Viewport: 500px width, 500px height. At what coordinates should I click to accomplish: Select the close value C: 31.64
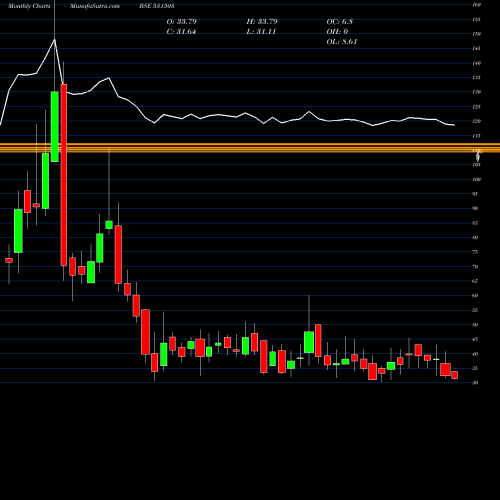pos(181,32)
